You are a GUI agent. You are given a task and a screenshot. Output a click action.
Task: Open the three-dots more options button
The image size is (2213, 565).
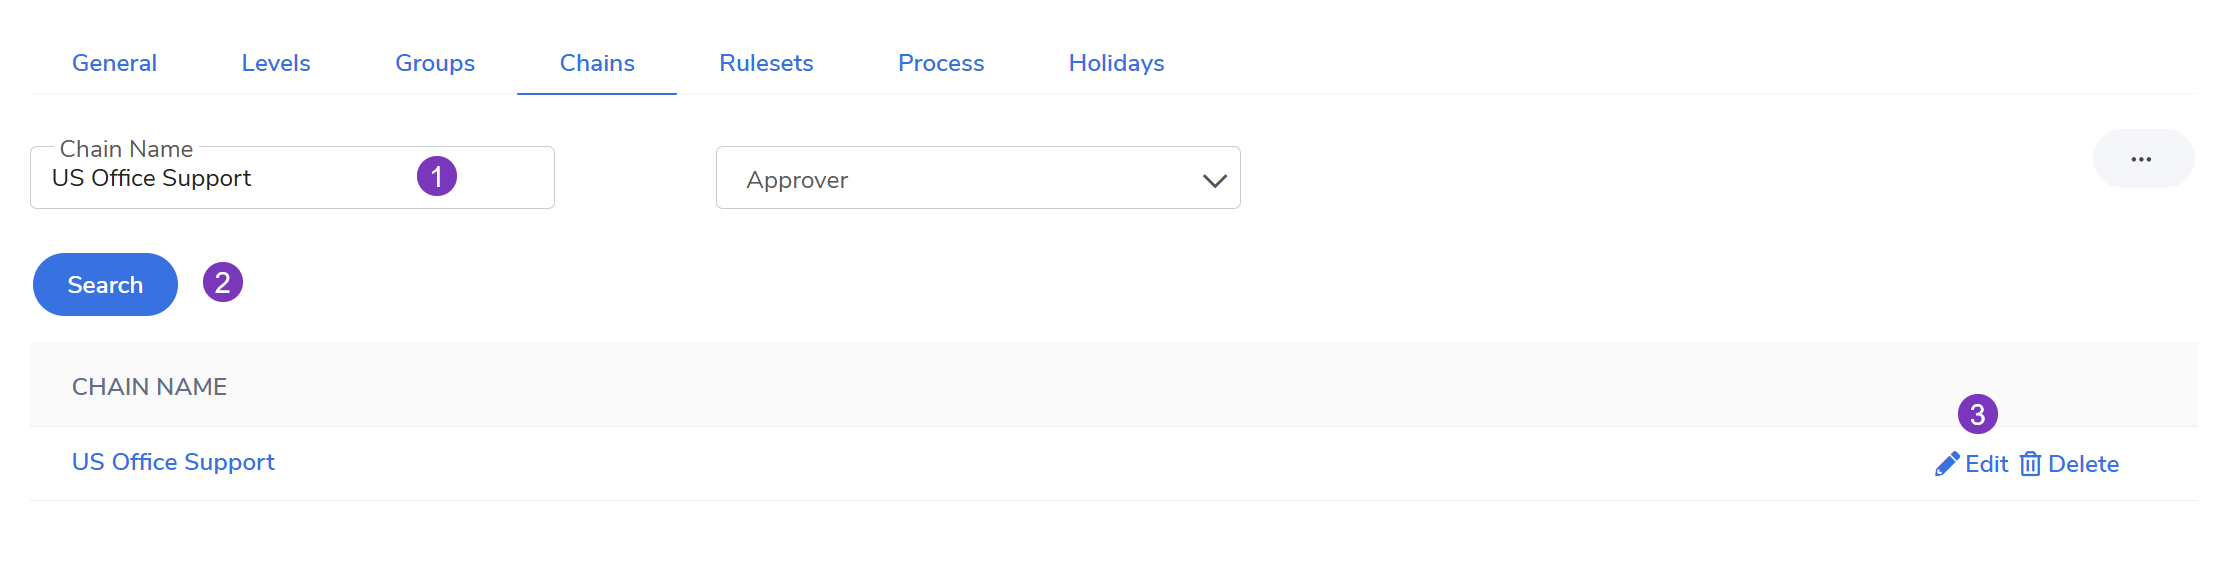[x=2142, y=159]
